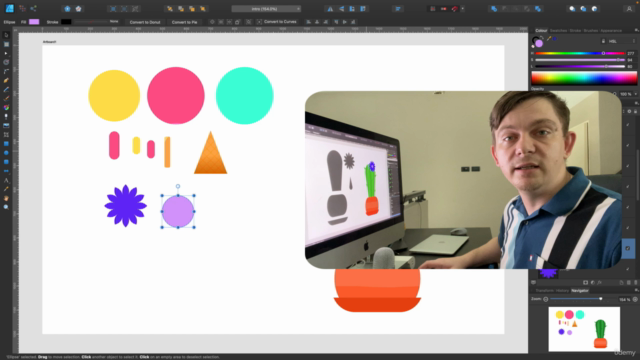The width and height of the screenshot is (640, 360).
Task: Select the Artboard tool
Action: tap(6, 44)
